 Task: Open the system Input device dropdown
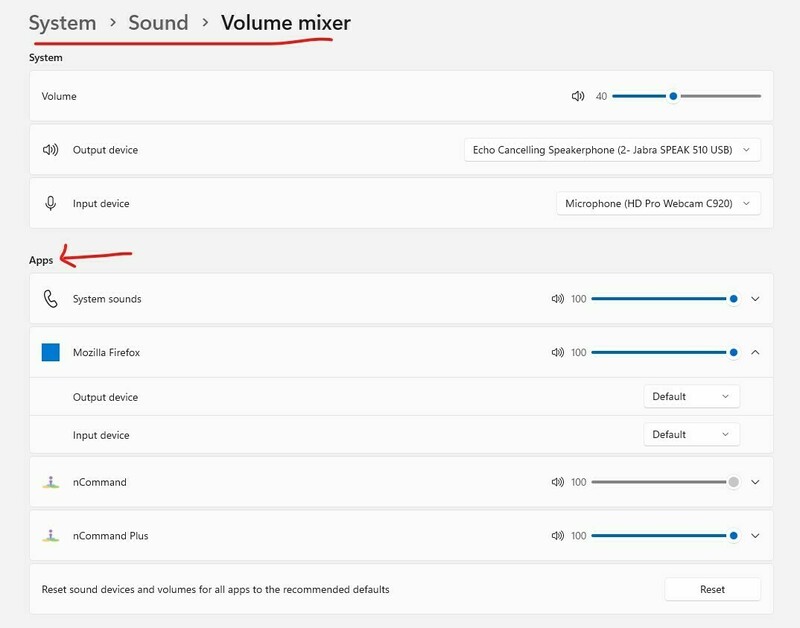pyautogui.click(x=658, y=204)
